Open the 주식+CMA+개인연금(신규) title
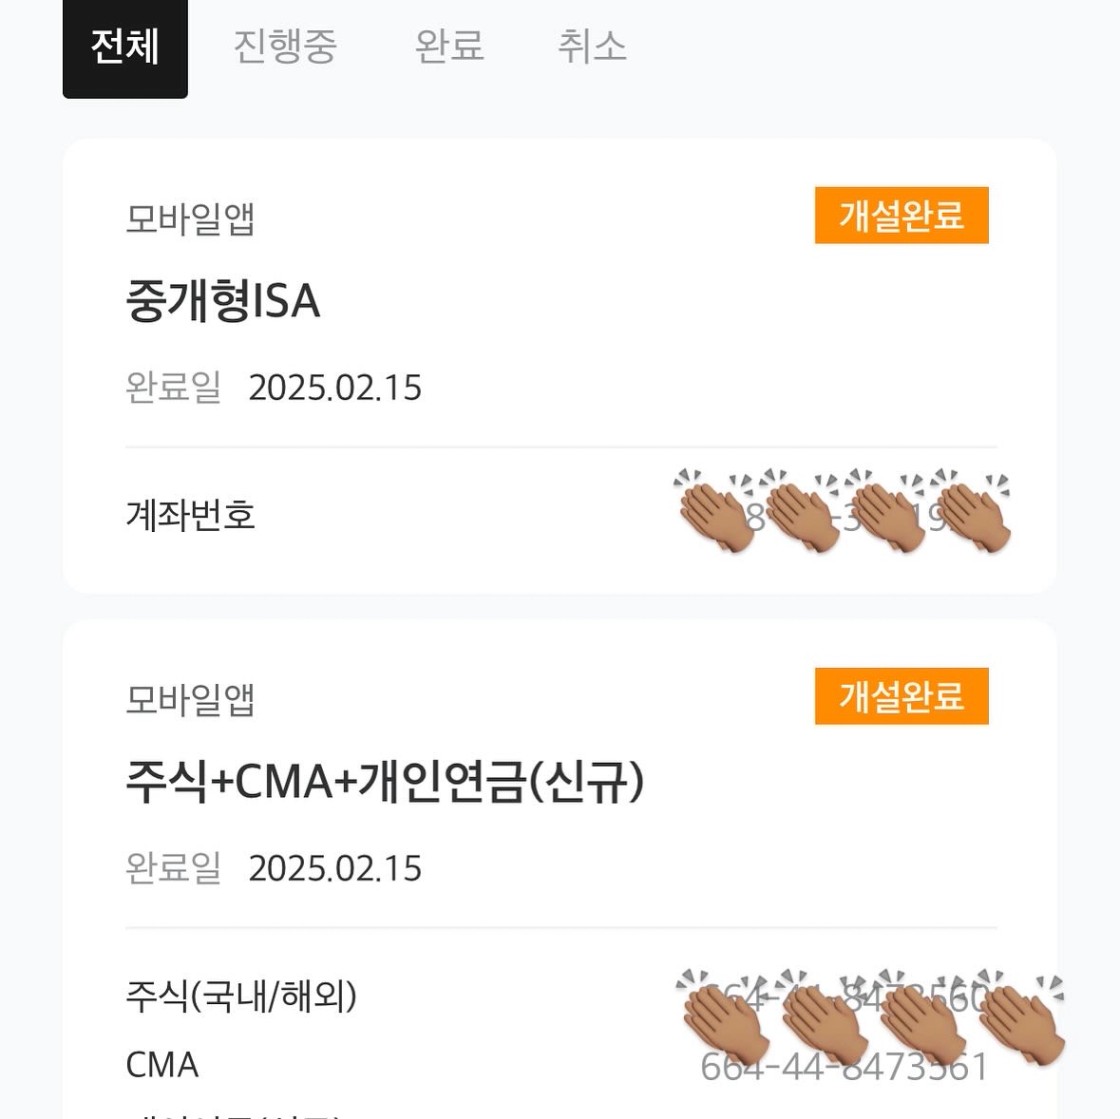The height and width of the screenshot is (1119, 1120). click(385, 781)
